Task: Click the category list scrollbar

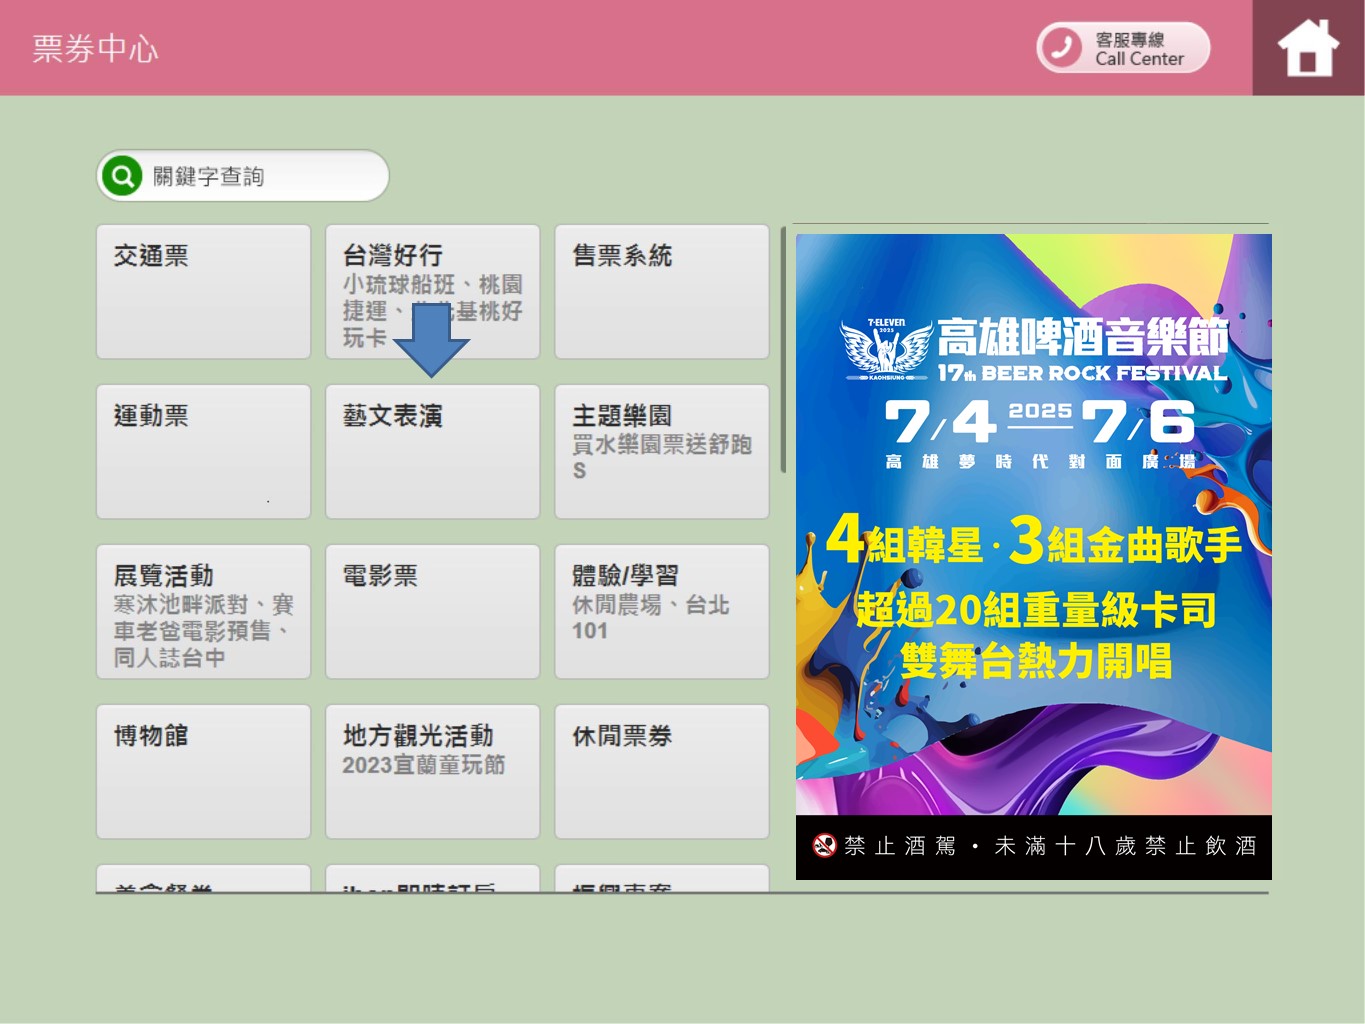Action: (x=784, y=350)
